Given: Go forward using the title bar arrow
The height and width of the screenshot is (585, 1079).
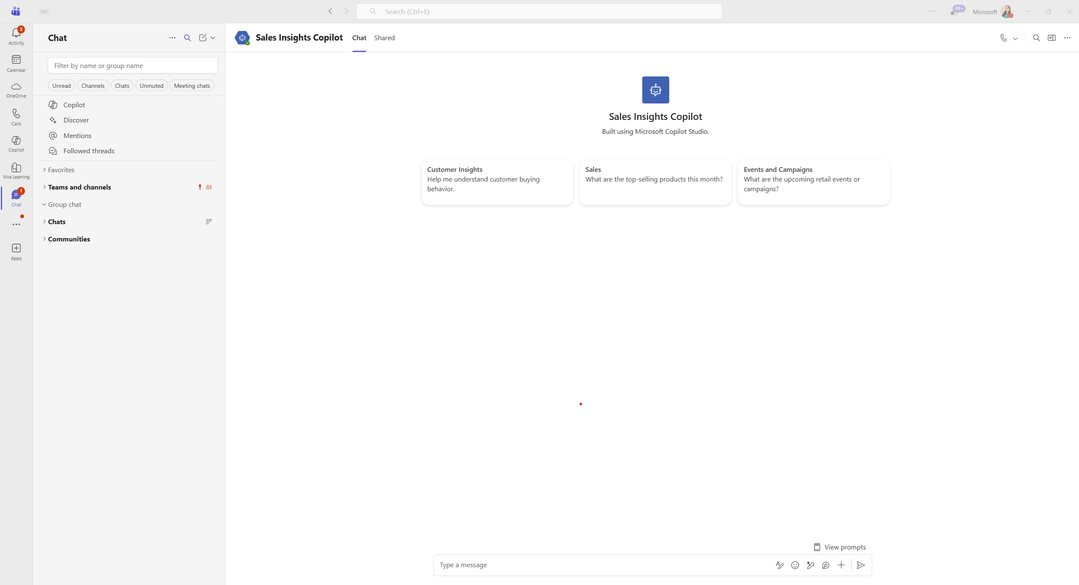Looking at the screenshot, I should [x=346, y=11].
